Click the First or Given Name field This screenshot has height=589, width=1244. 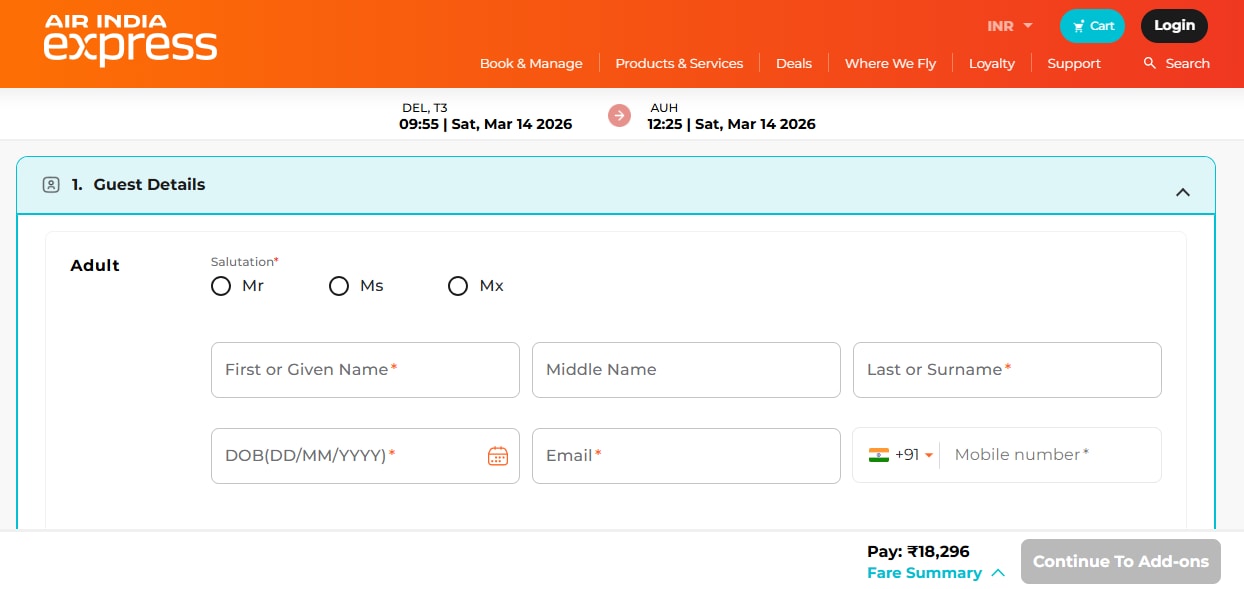[365, 370]
